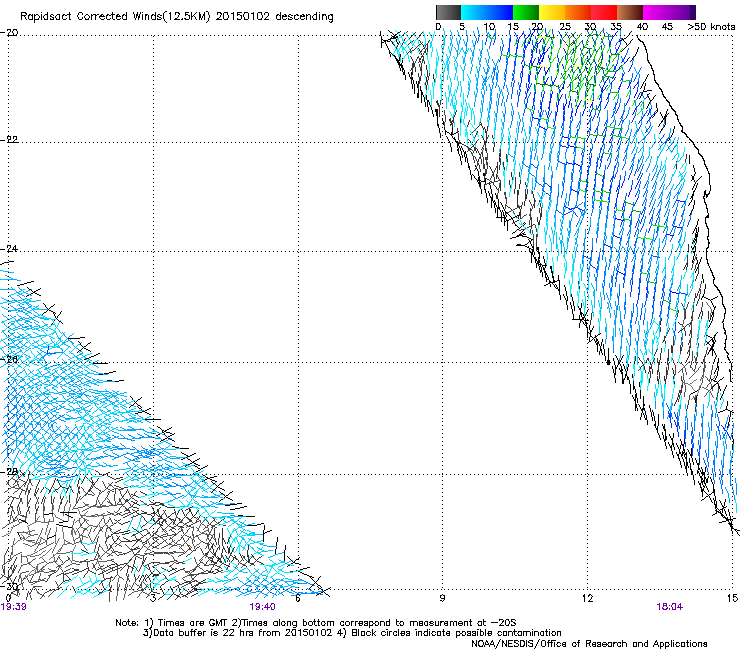Click the '40' legend scale number
The height and width of the screenshot is (650, 740).
point(642,27)
